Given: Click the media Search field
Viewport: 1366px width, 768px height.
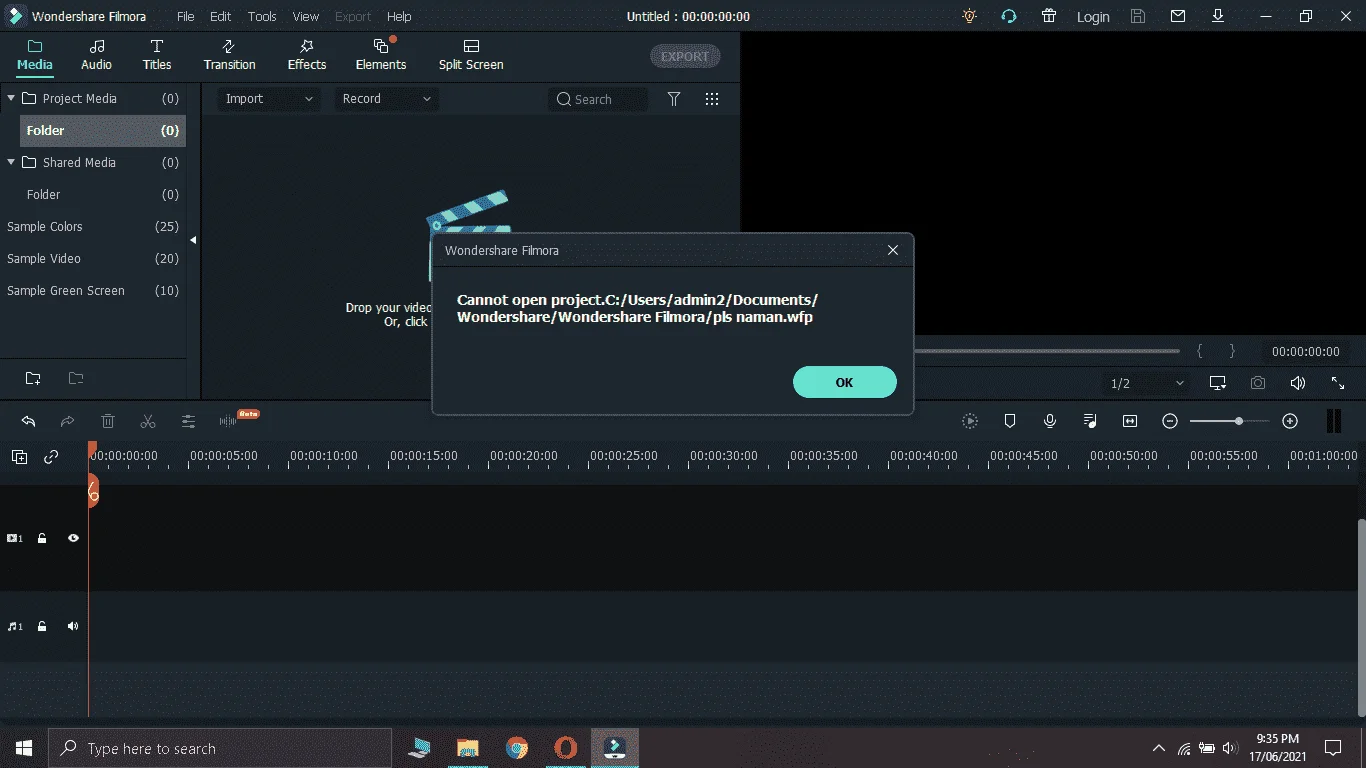Looking at the screenshot, I should tap(598, 99).
